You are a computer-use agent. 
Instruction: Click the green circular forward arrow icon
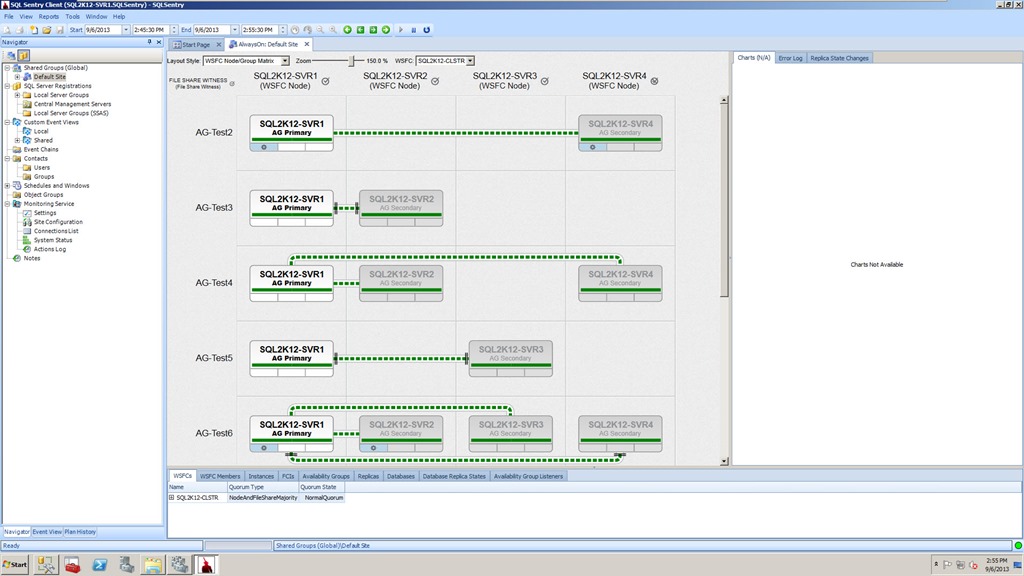coord(386,30)
